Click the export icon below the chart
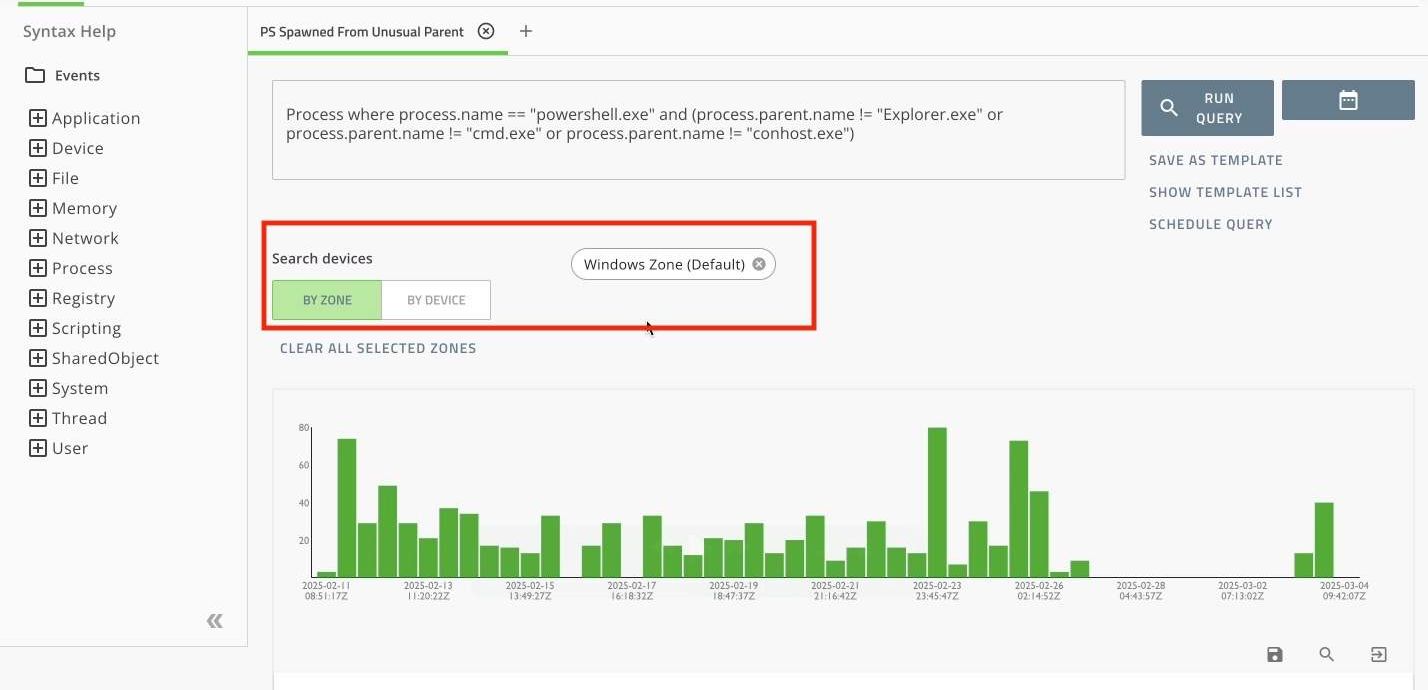The width and height of the screenshot is (1428, 690). point(1378,654)
